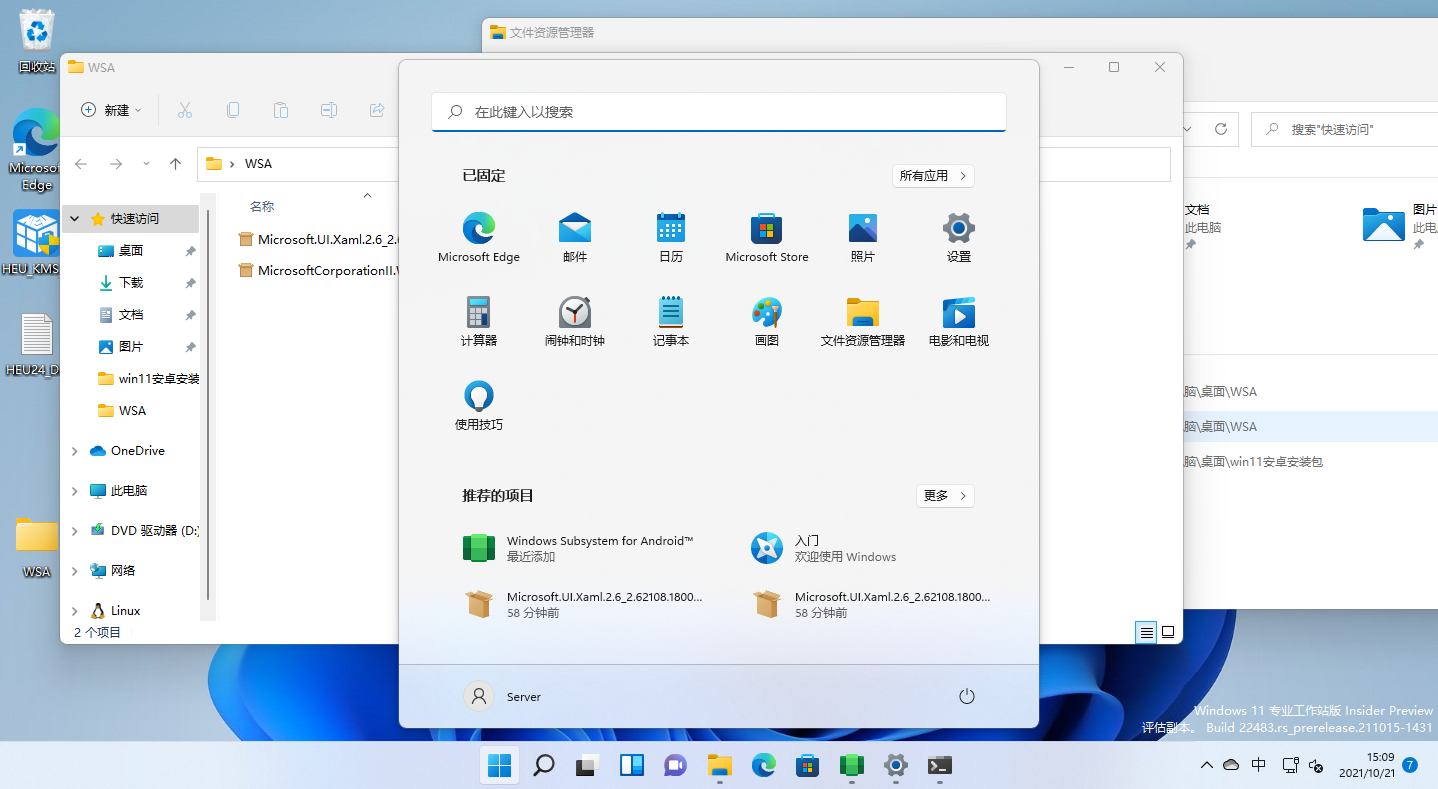Open the Task View icon on the taskbar
This screenshot has width=1438, height=789.
(587, 766)
